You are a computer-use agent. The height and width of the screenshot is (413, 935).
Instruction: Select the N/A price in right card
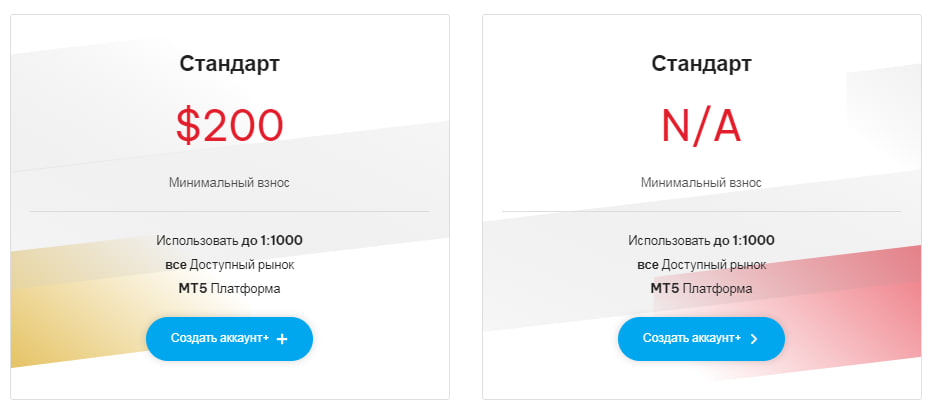tap(701, 126)
